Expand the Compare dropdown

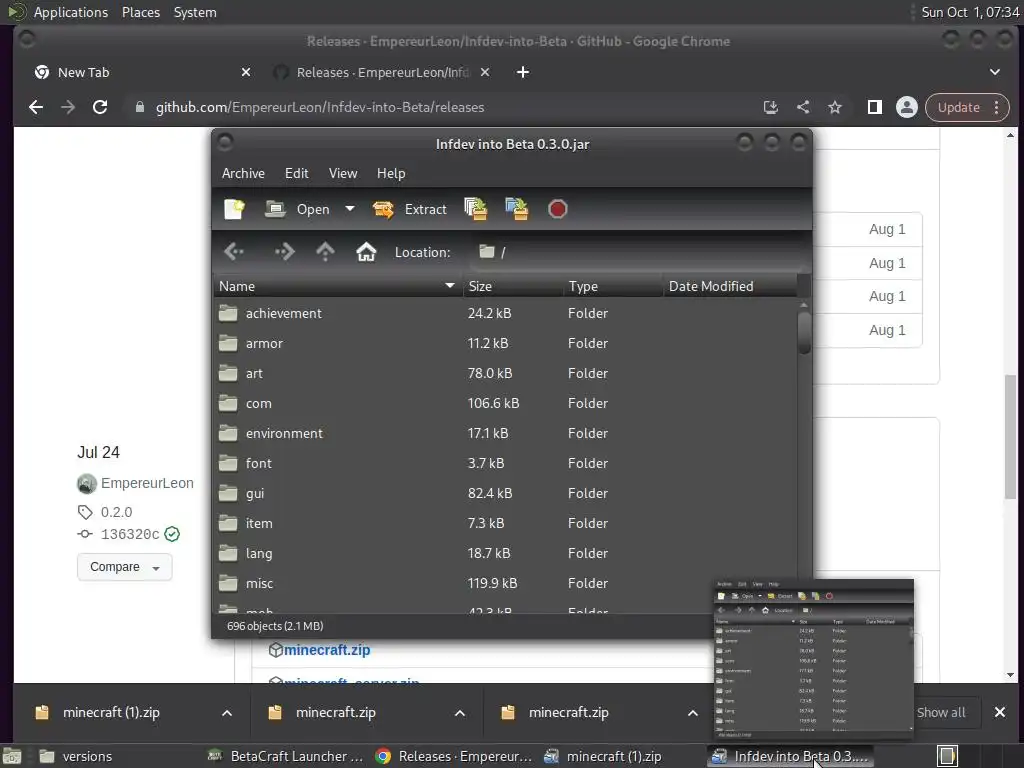(125, 567)
